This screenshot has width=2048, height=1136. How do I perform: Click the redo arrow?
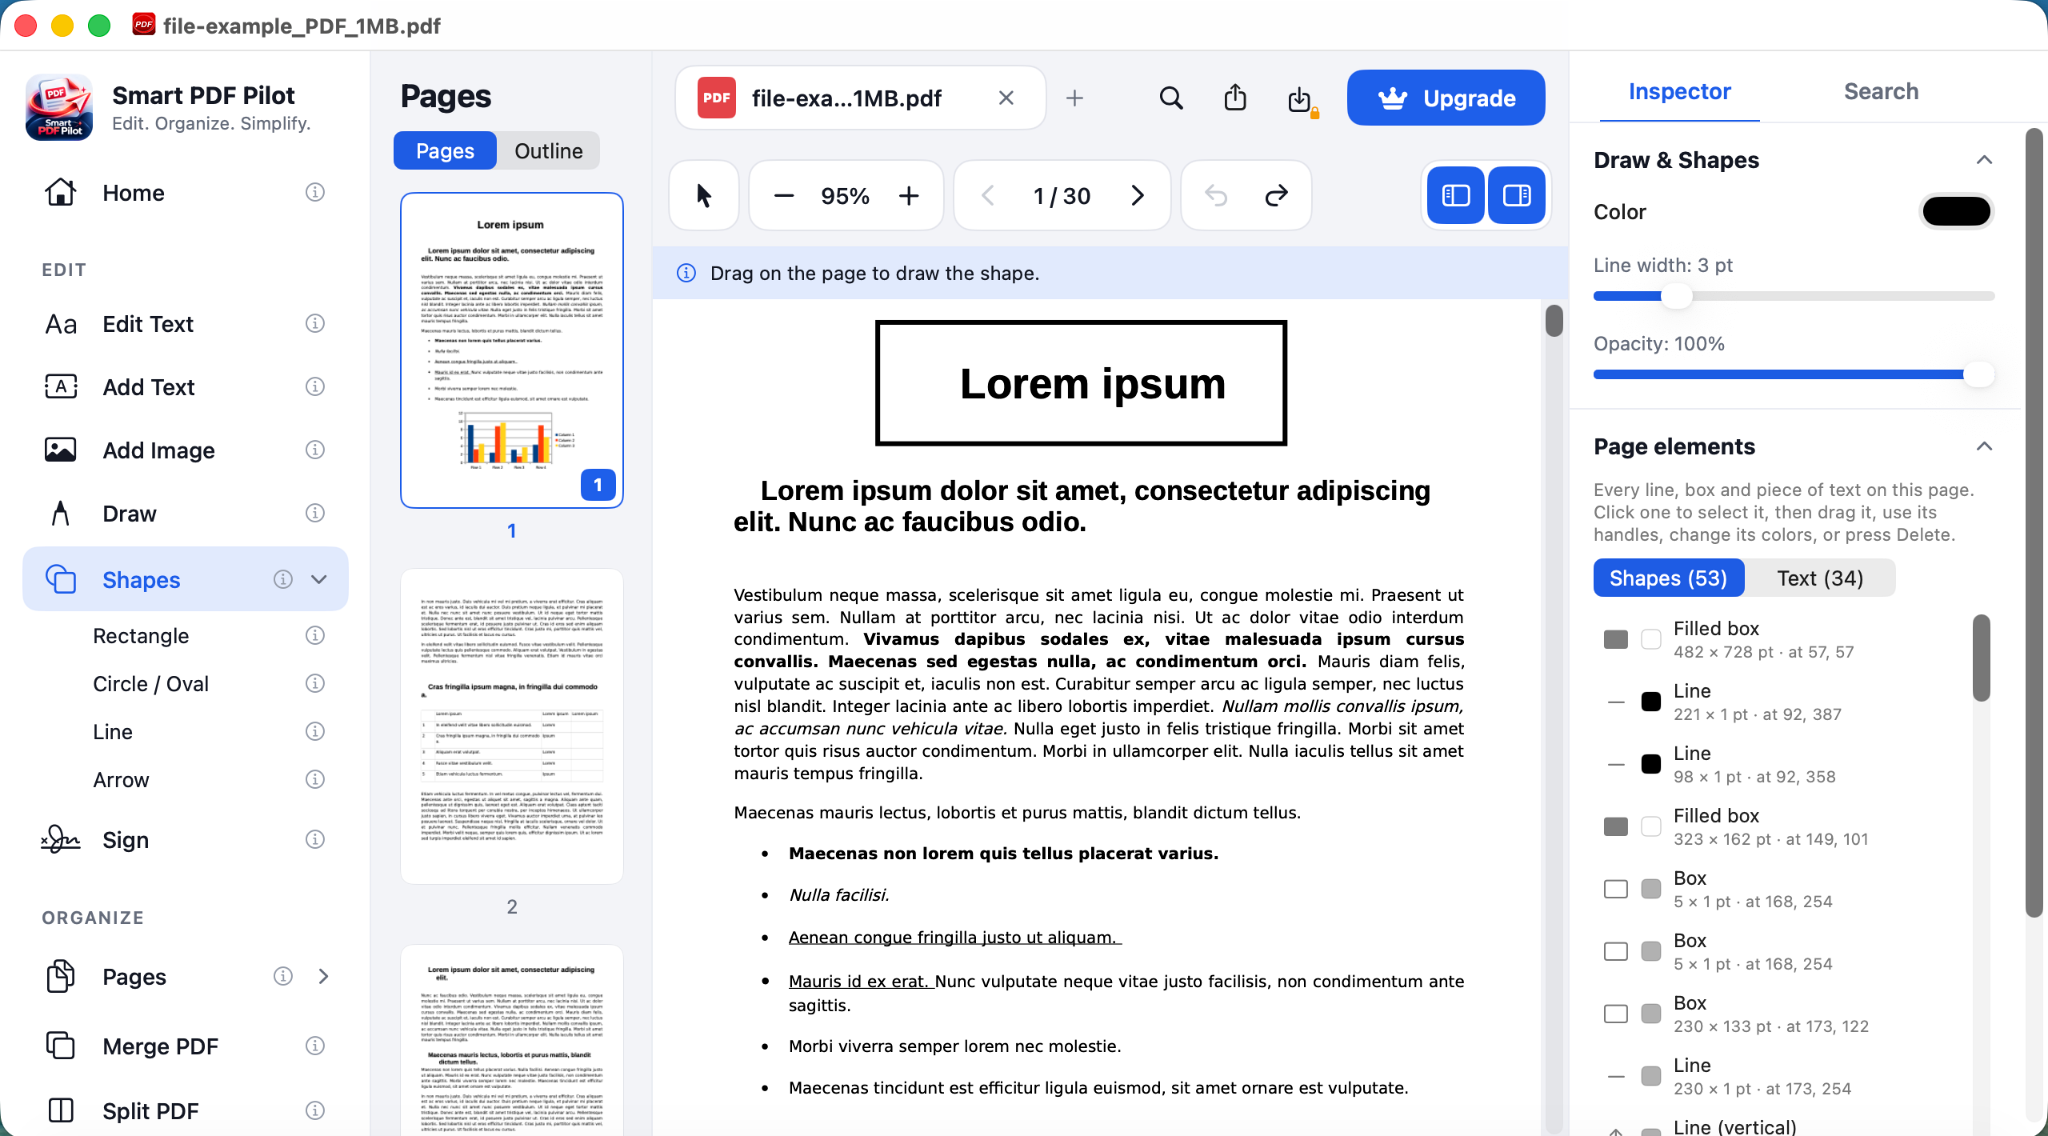1276,196
